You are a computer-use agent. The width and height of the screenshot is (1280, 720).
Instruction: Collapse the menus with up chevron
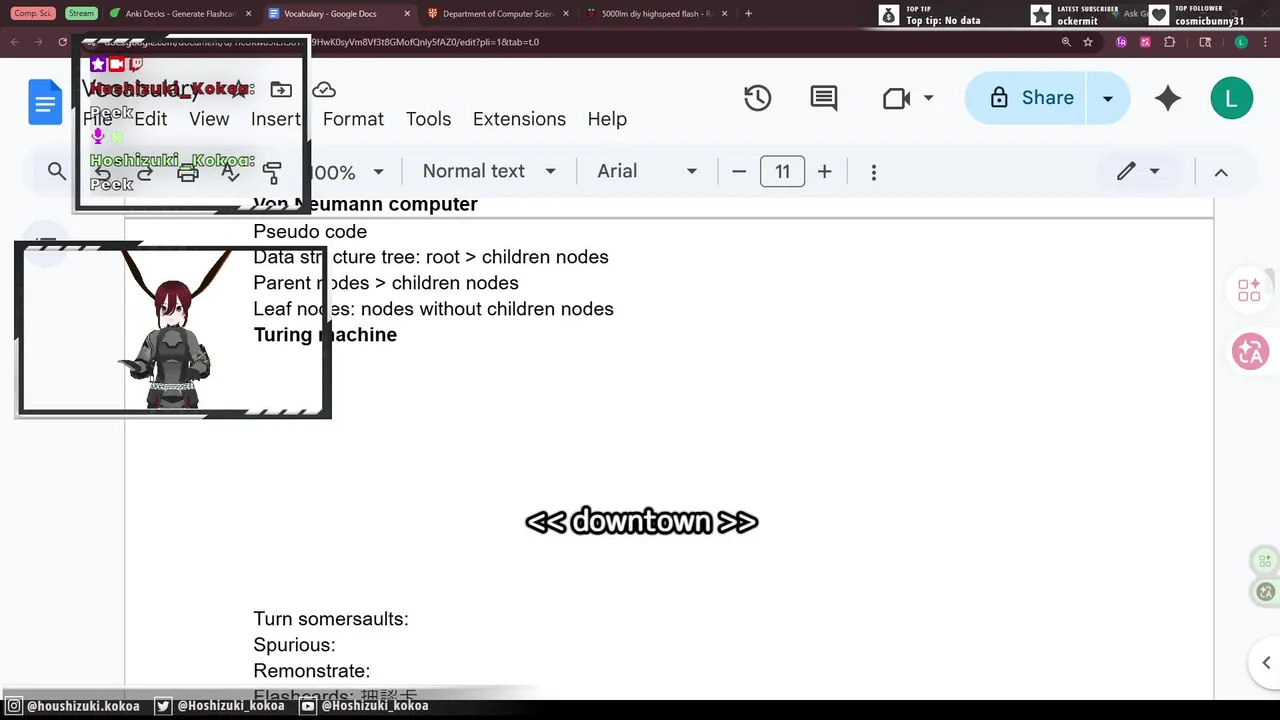(x=1221, y=172)
